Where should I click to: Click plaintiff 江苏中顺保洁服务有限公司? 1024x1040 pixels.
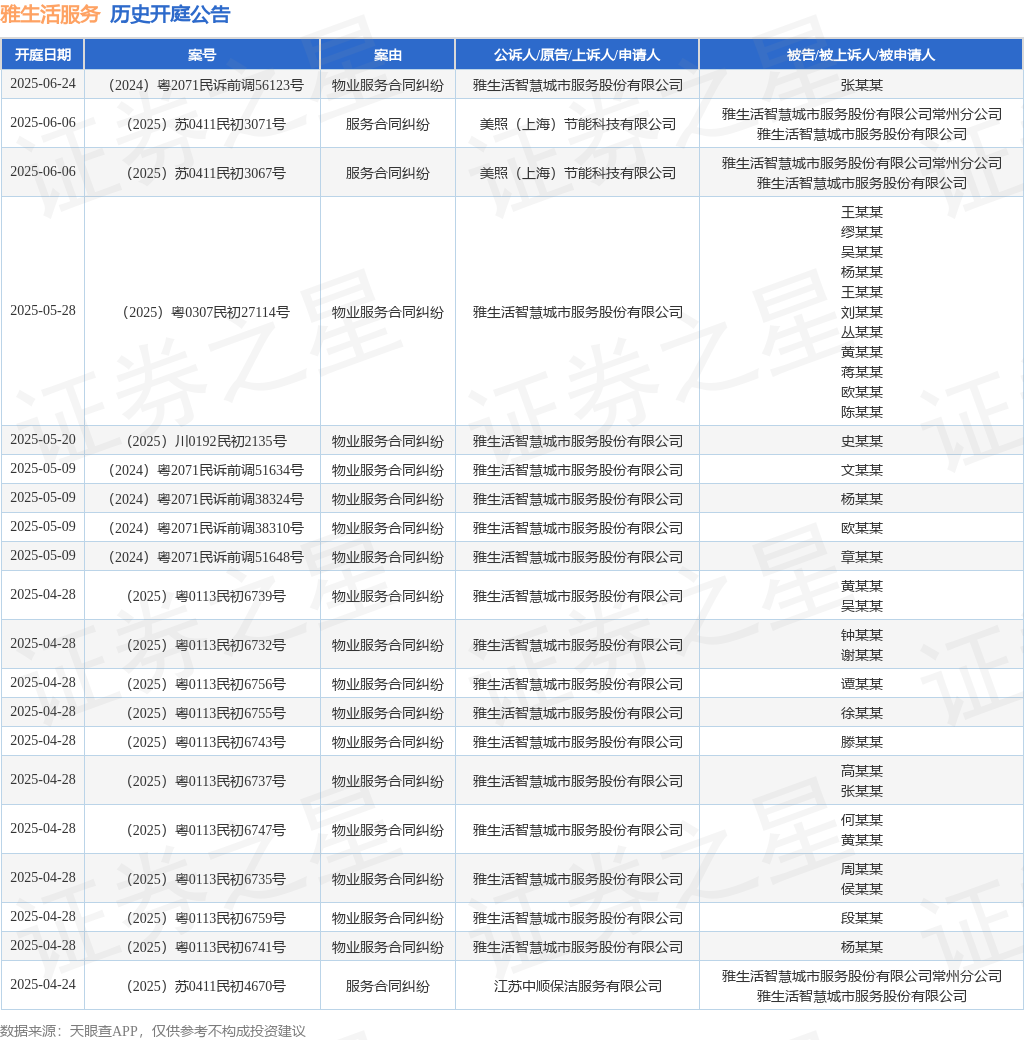(x=578, y=986)
